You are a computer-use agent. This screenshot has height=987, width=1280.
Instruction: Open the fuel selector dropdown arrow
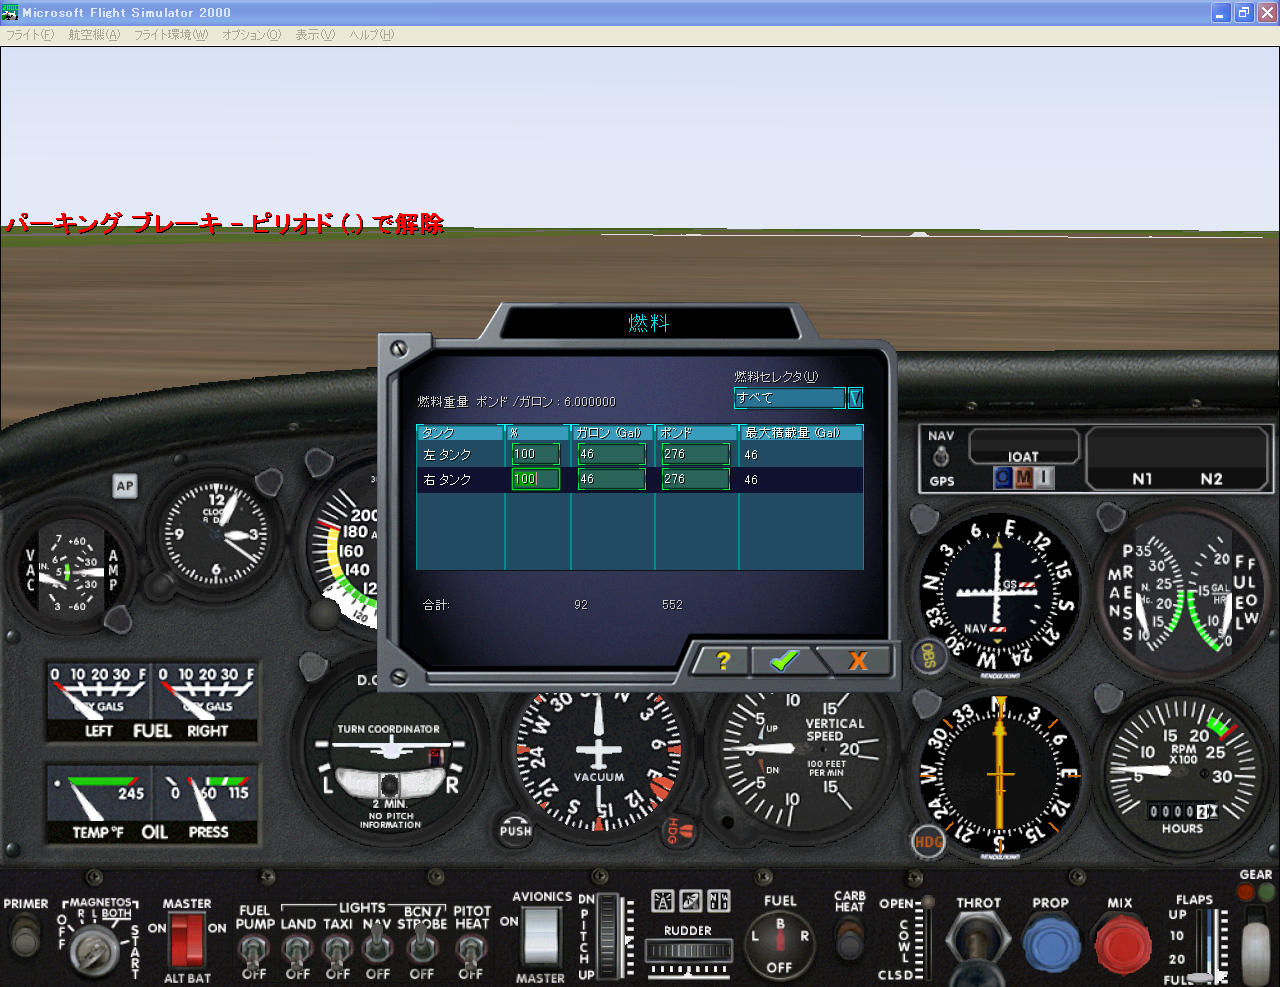[x=855, y=398]
